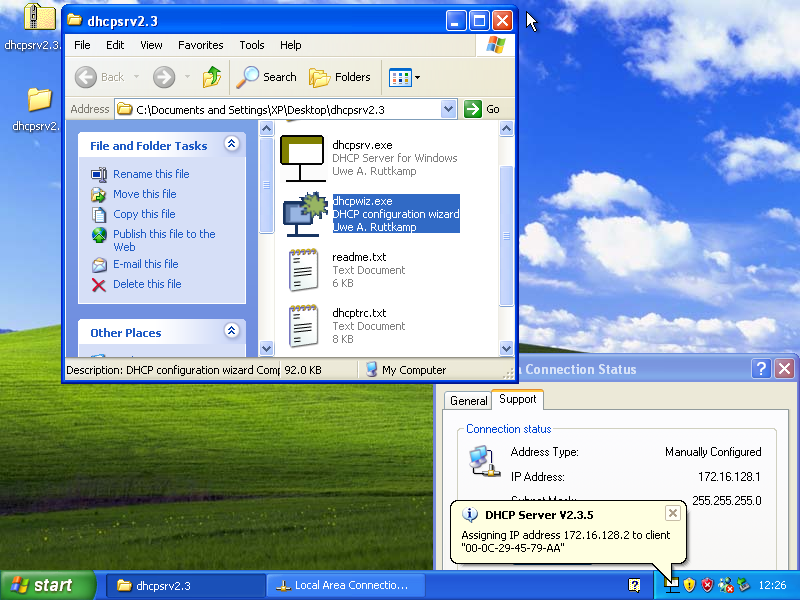Select the readme.txt file icon
Image resolution: width=800 pixels, height=600 pixels.
pyautogui.click(x=303, y=269)
